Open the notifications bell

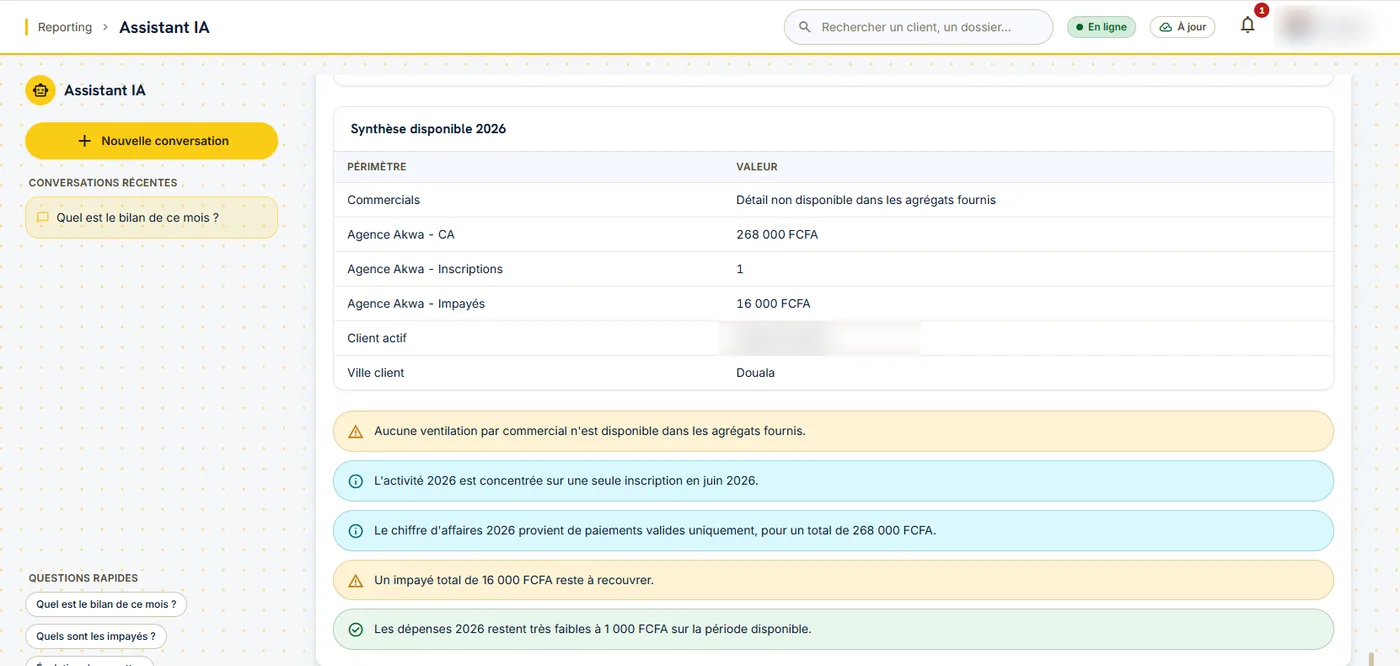pyautogui.click(x=1247, y=26)
